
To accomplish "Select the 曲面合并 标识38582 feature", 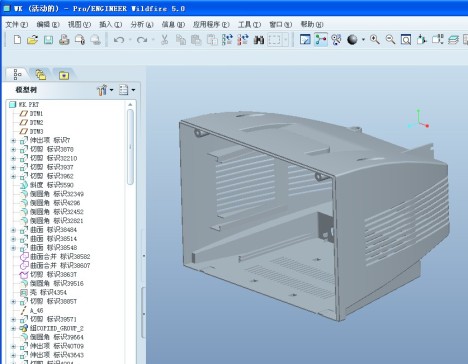I will 55,256.
